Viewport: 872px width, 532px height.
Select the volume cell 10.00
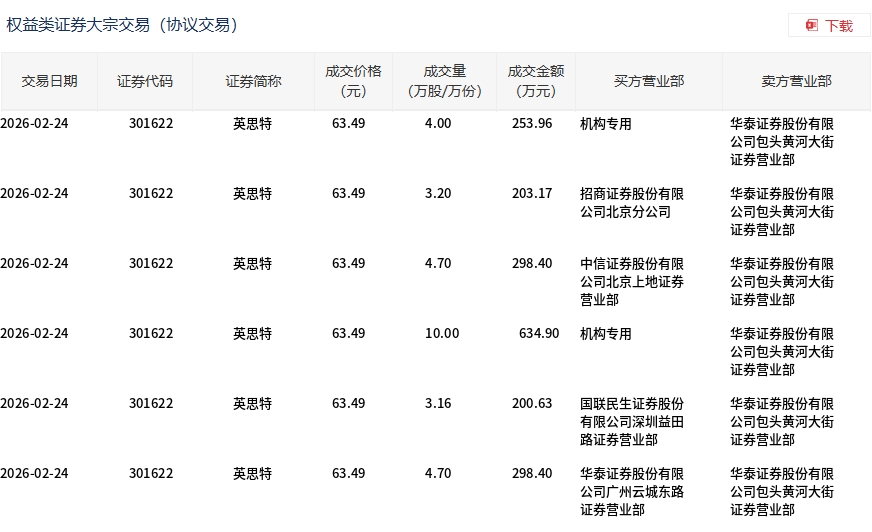[442, 334]
